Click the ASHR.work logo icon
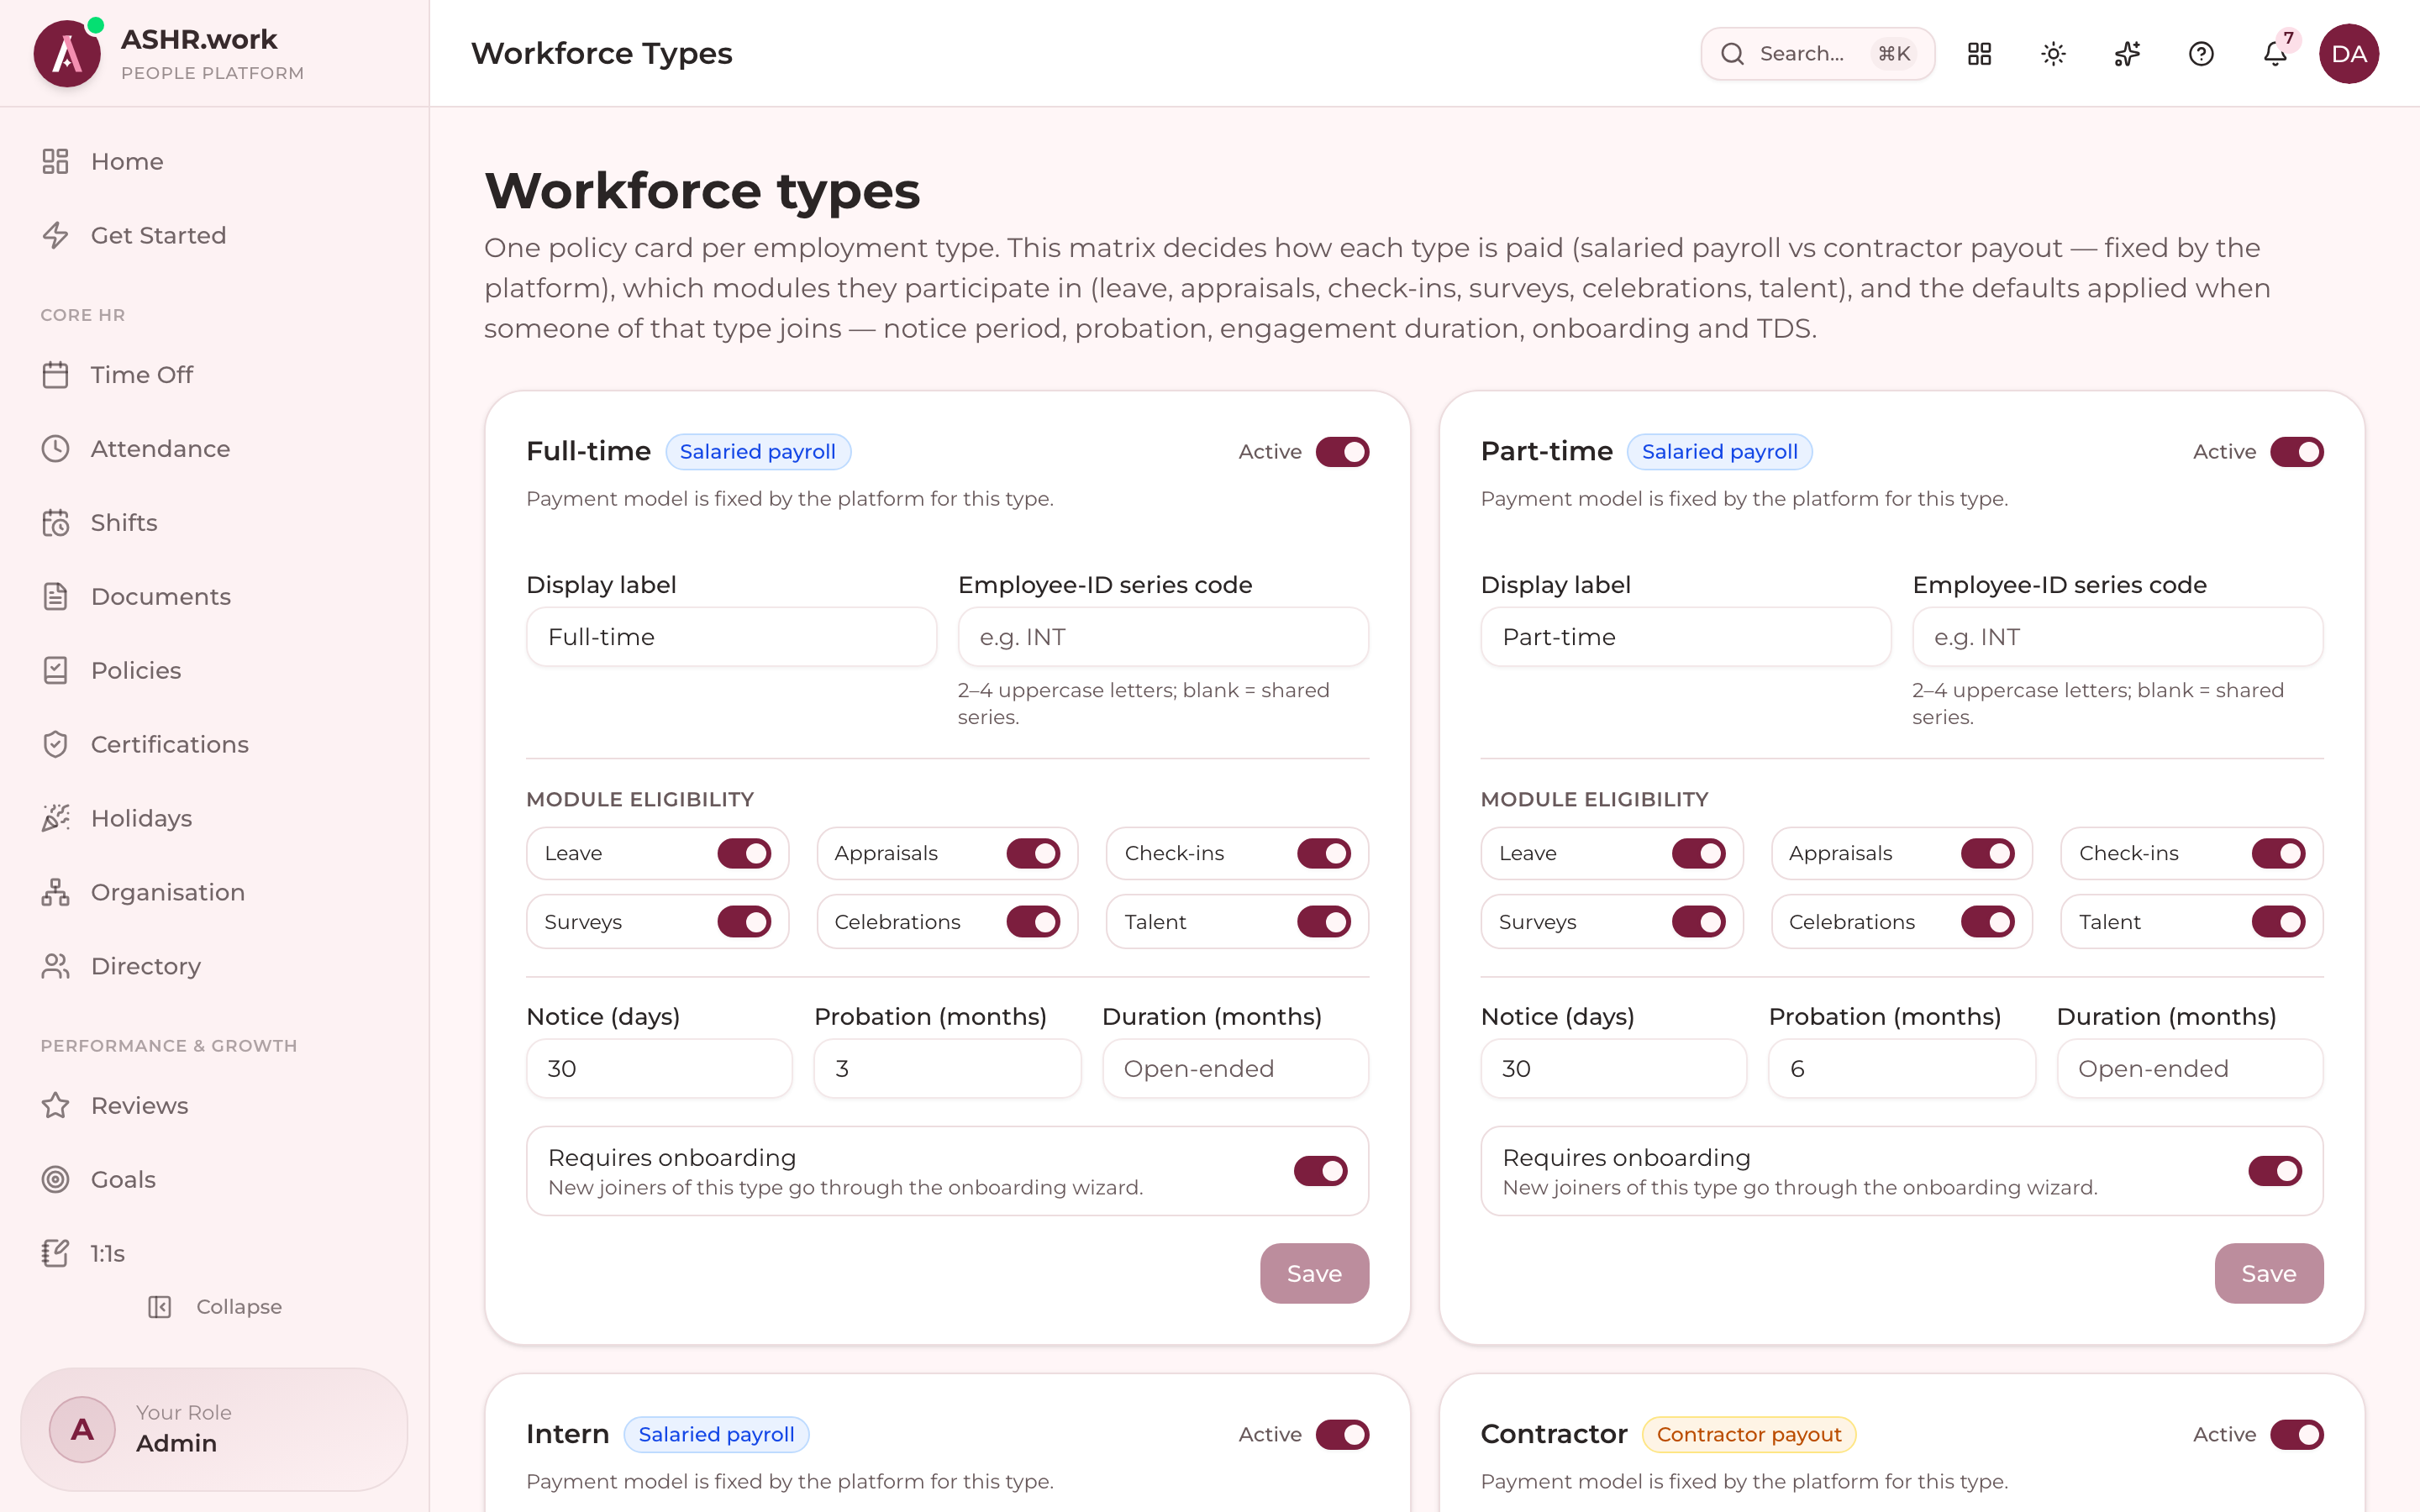 [x=67, y=54]
